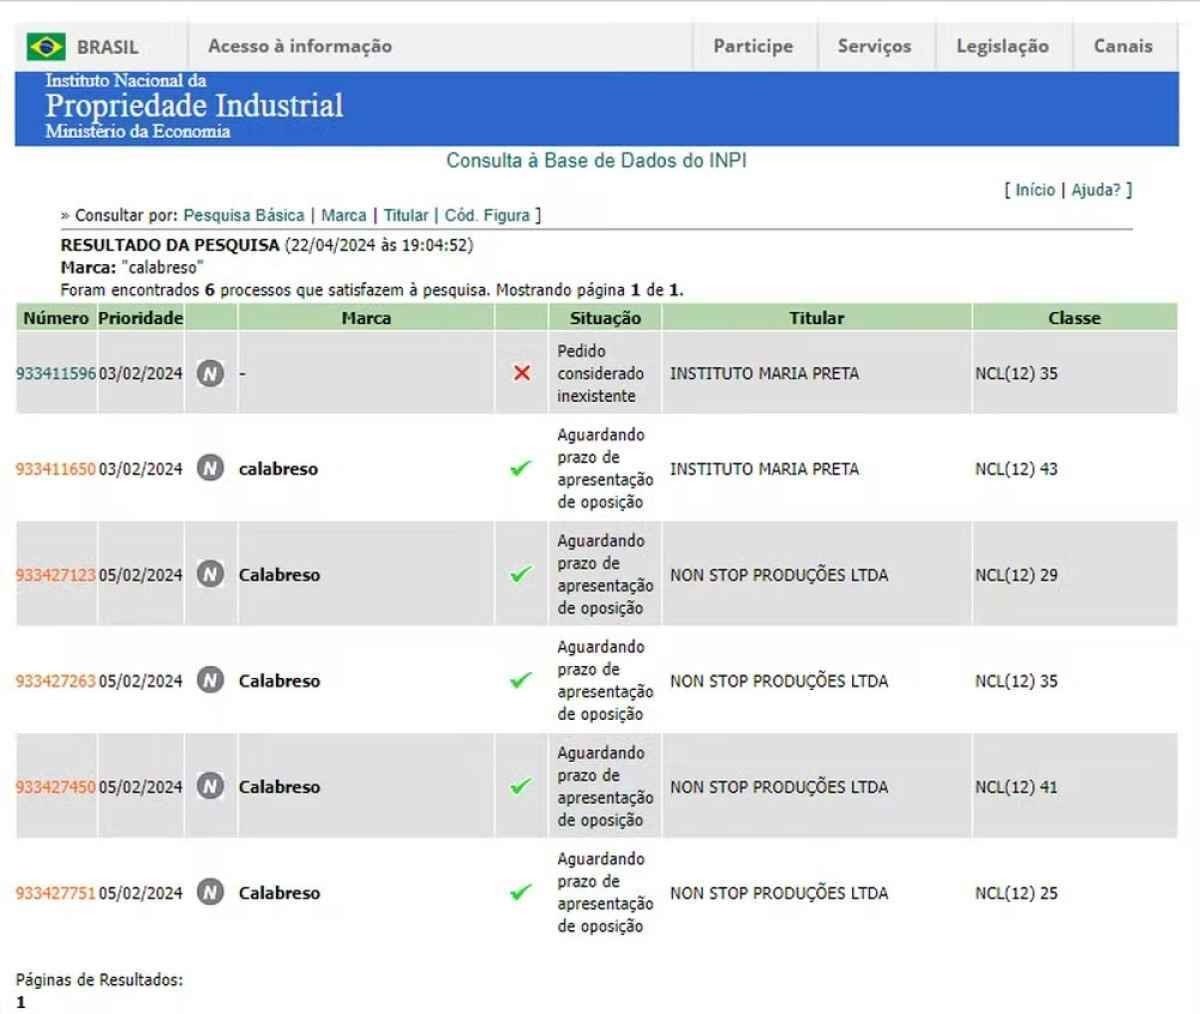Click green checkmark in row 933427123
The image size is (1200, 1014).
tap(521, 574)
